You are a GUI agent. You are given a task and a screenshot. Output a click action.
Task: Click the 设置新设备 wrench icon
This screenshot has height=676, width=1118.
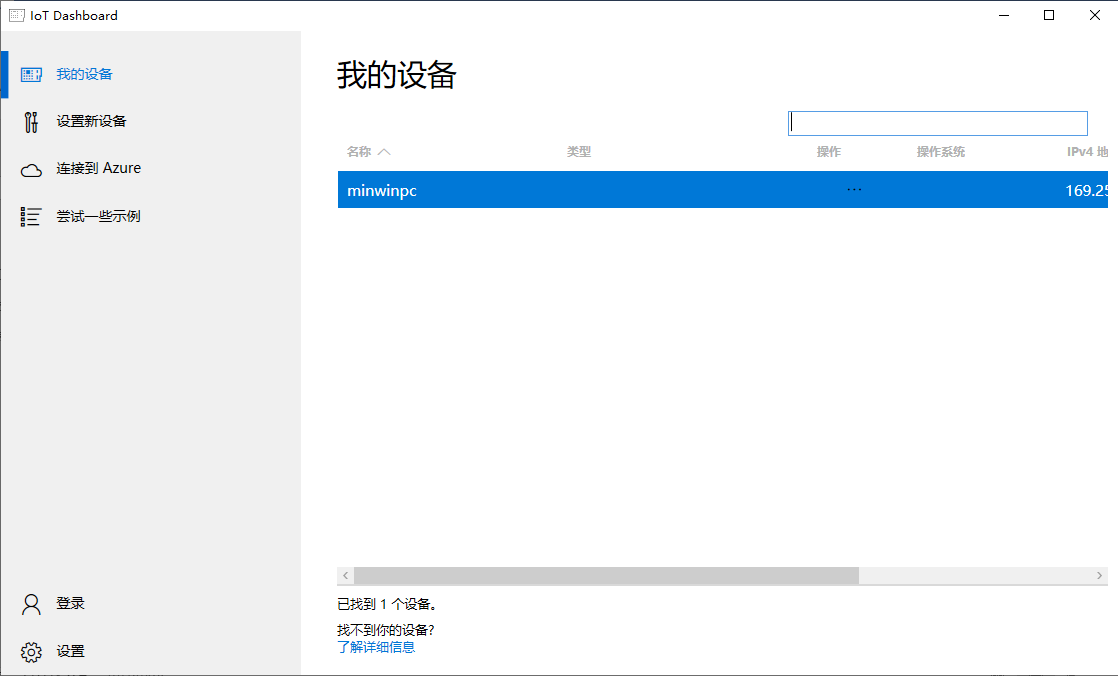[x=30, y=120]
